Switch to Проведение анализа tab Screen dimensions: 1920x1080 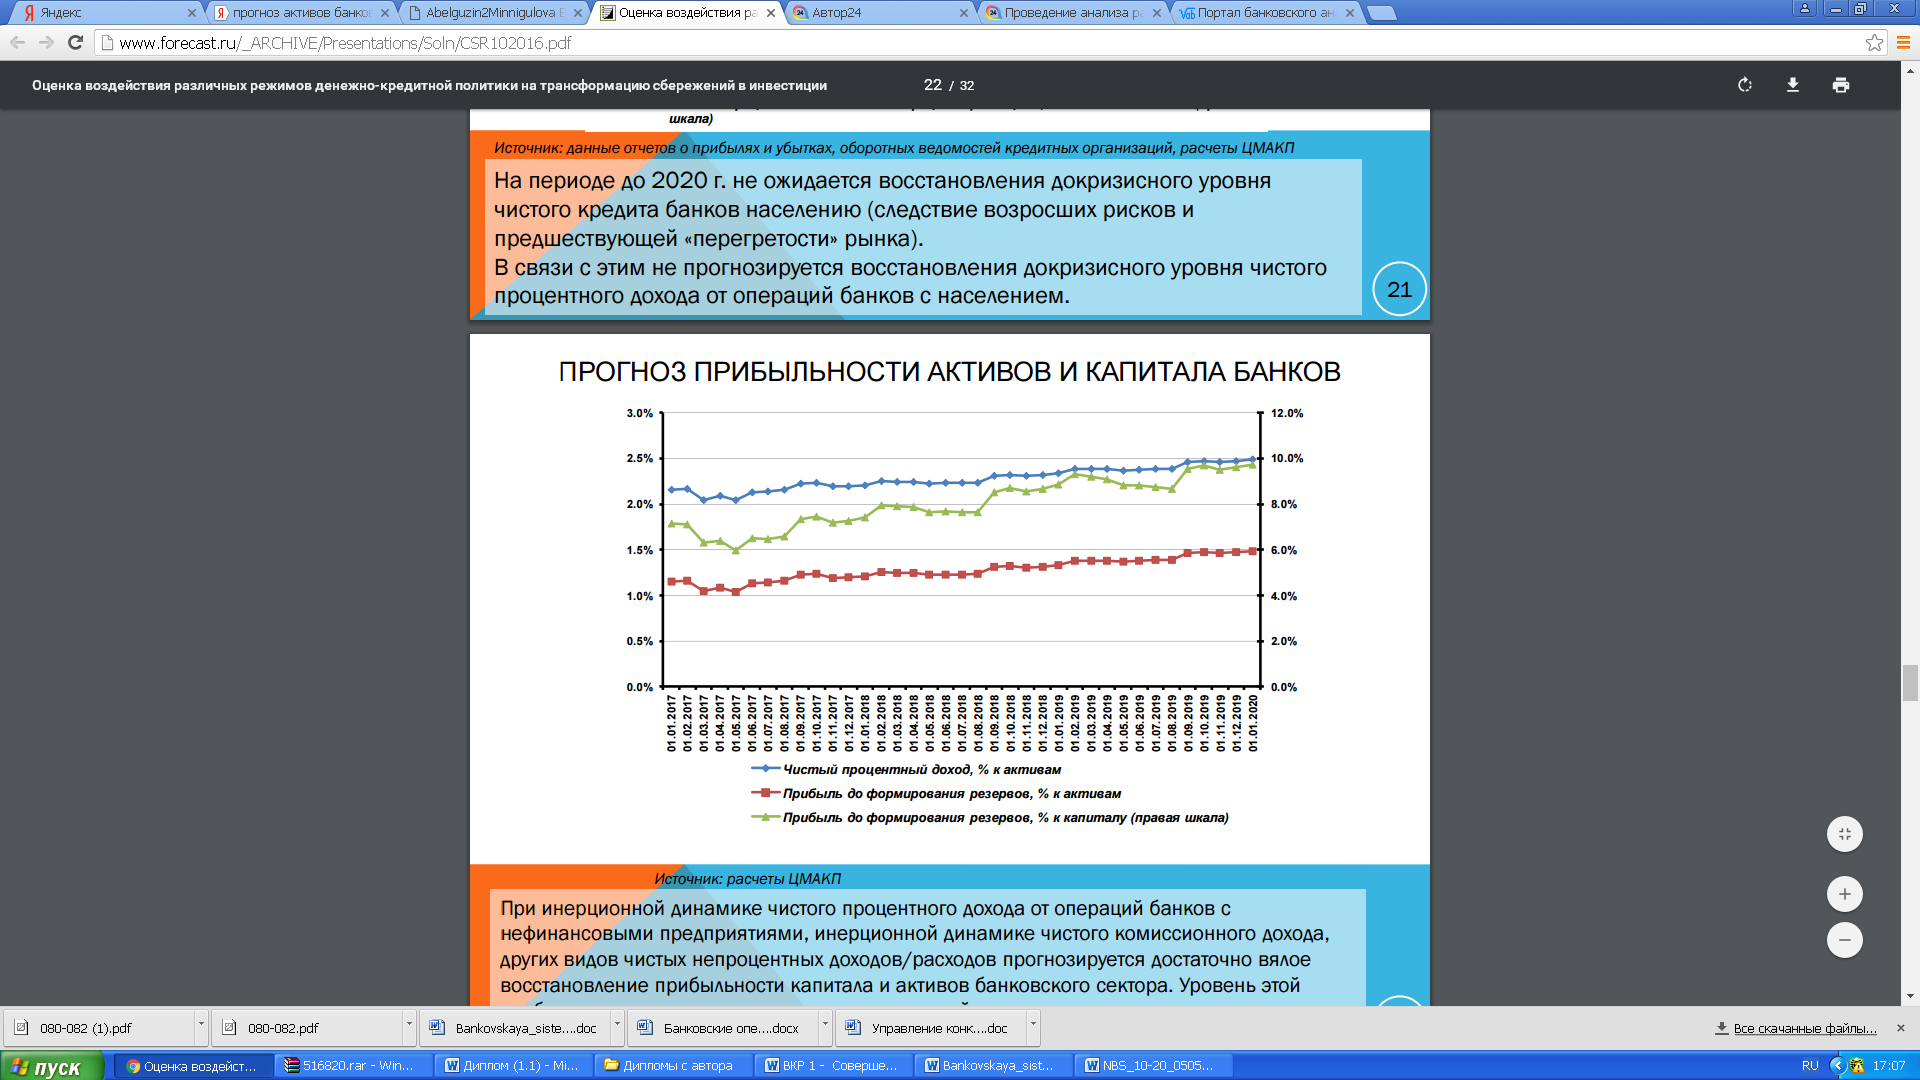click(1068, 13)
